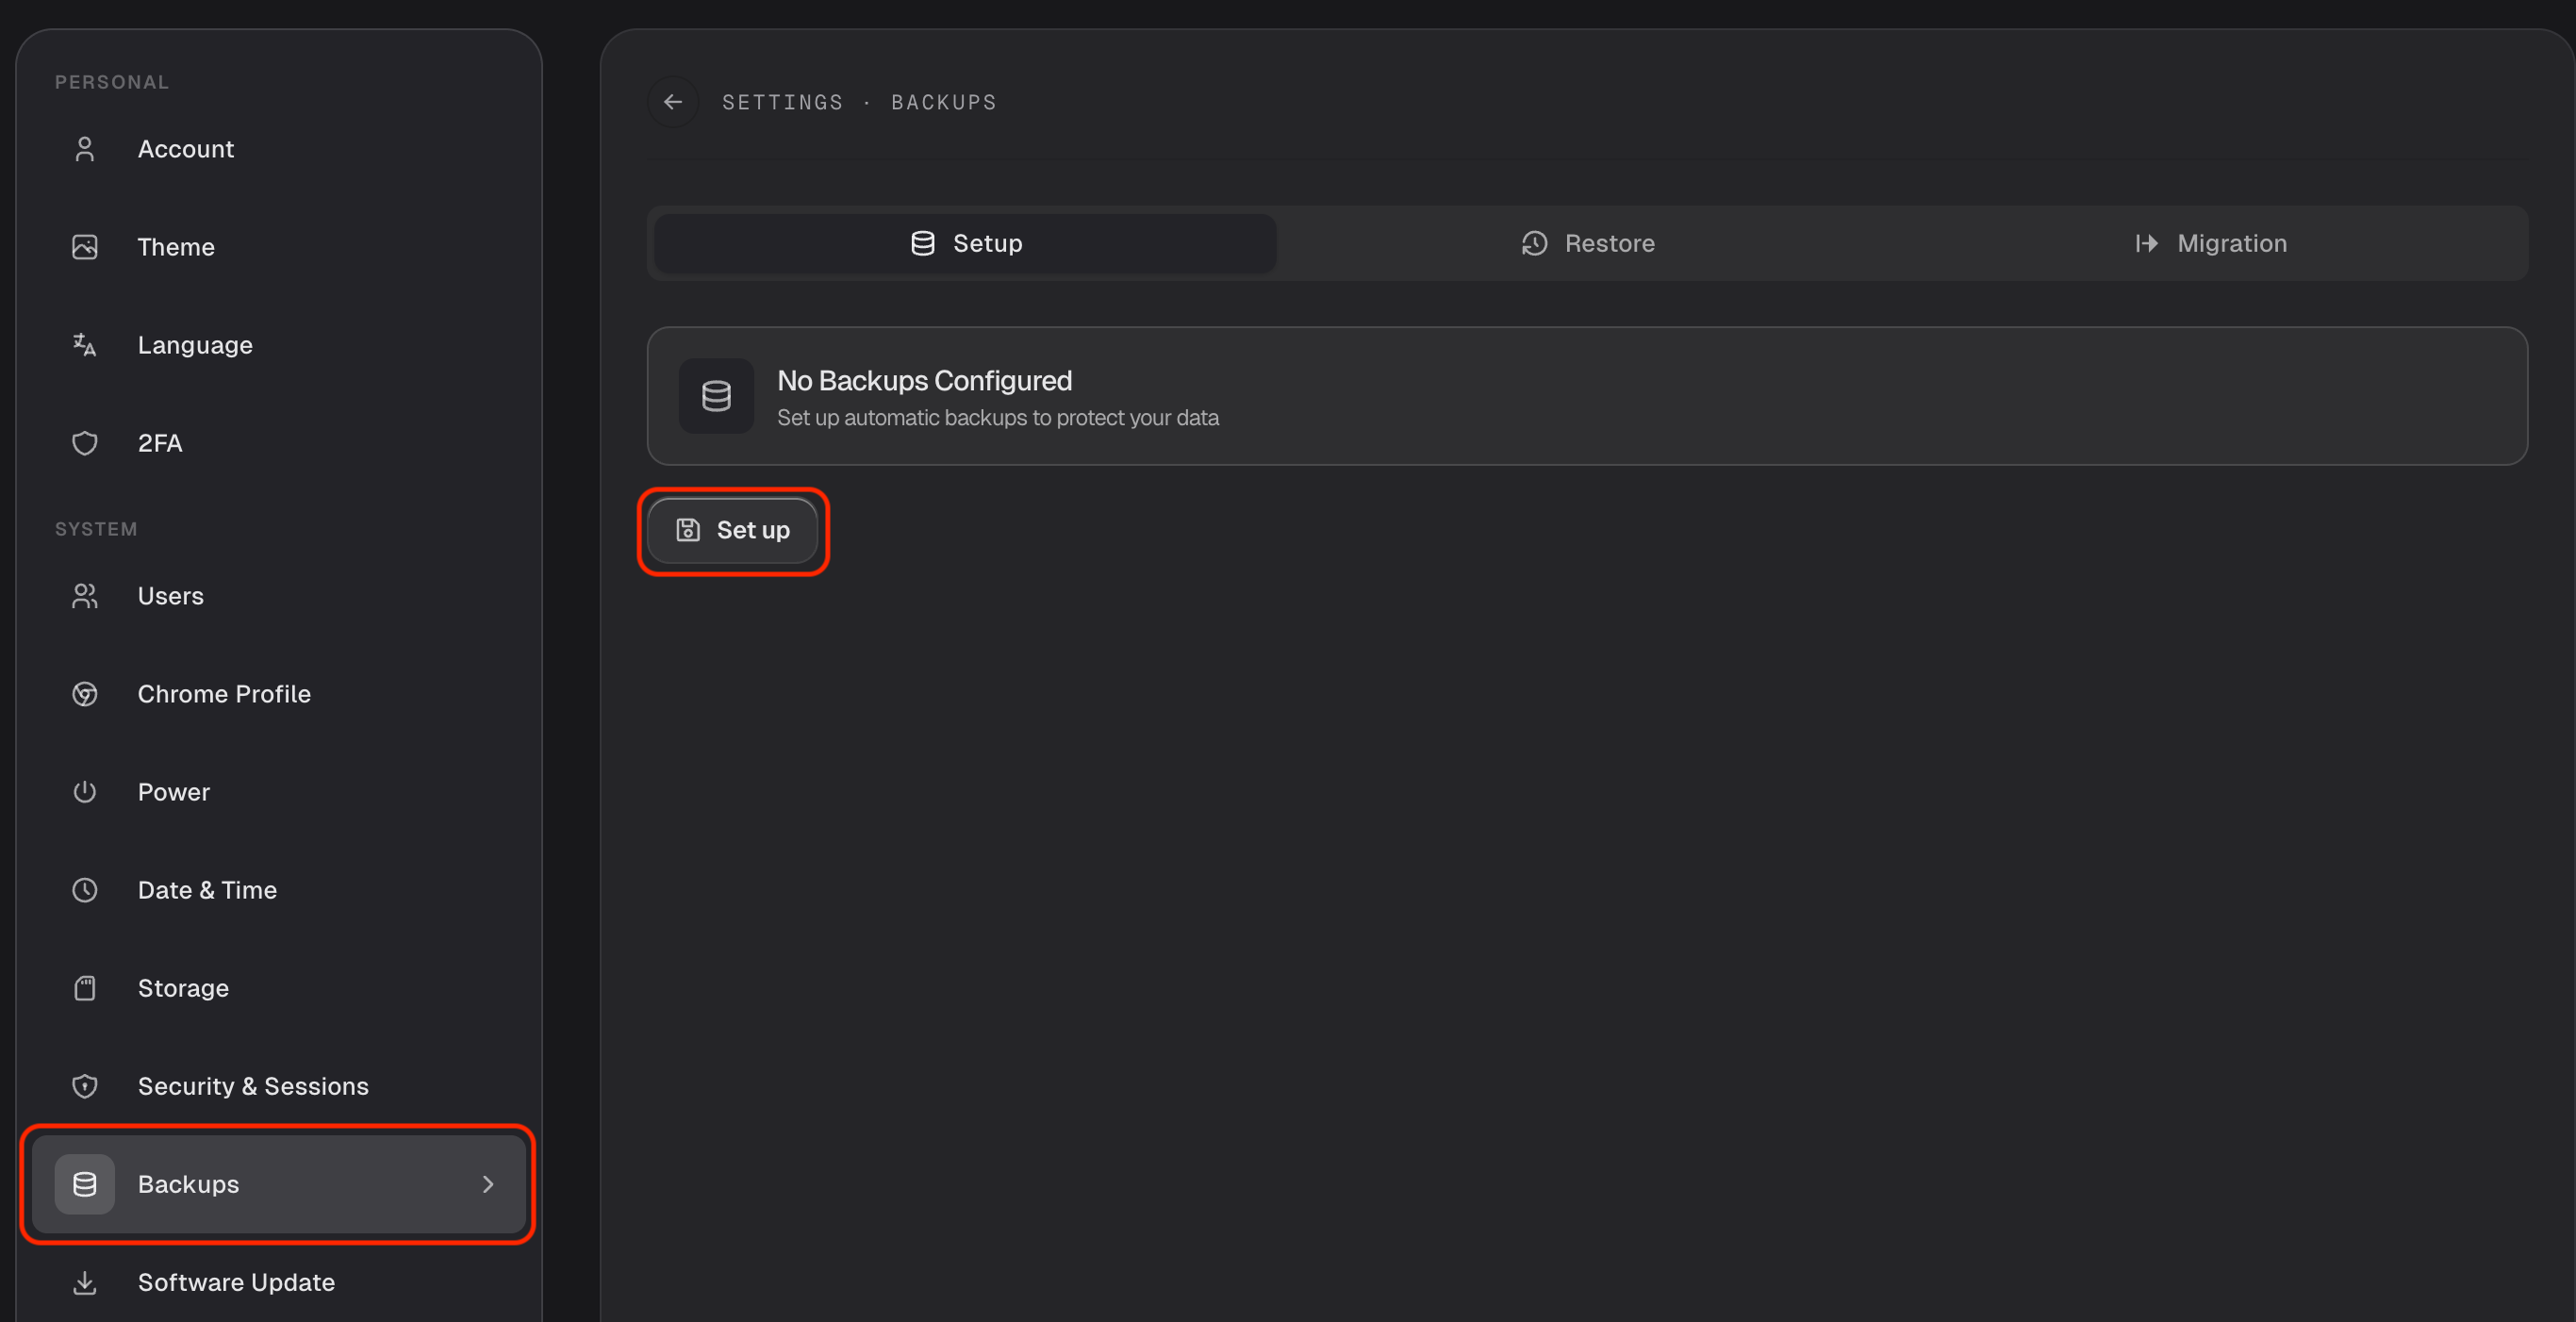
Task: Click the Security & Sessions shield icon
Action: [85, 1086]
